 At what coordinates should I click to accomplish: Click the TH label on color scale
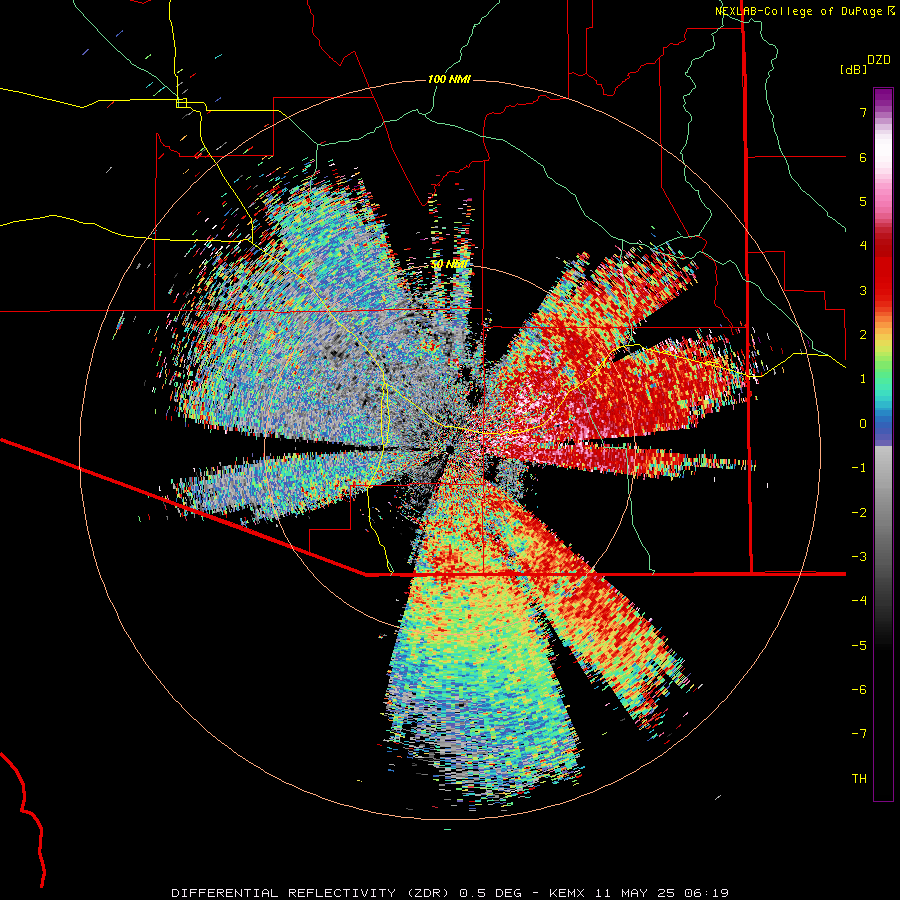coord(859,779)
